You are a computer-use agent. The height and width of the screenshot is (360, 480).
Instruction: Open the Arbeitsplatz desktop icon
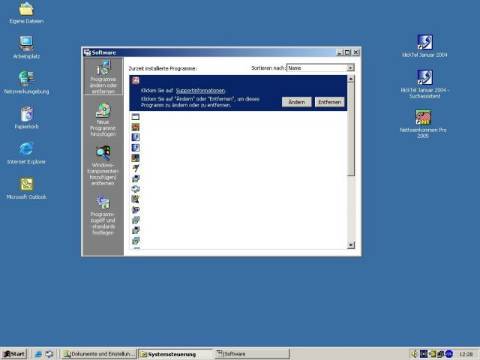(x=26, y=47)
